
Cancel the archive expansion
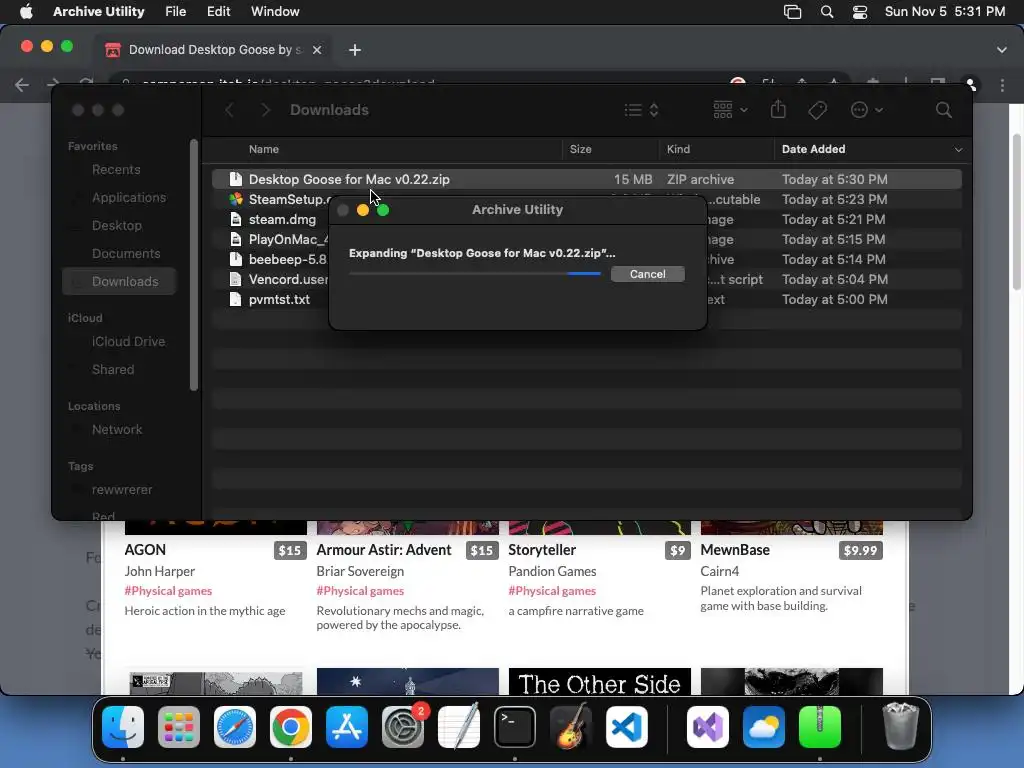coord(647,274)
